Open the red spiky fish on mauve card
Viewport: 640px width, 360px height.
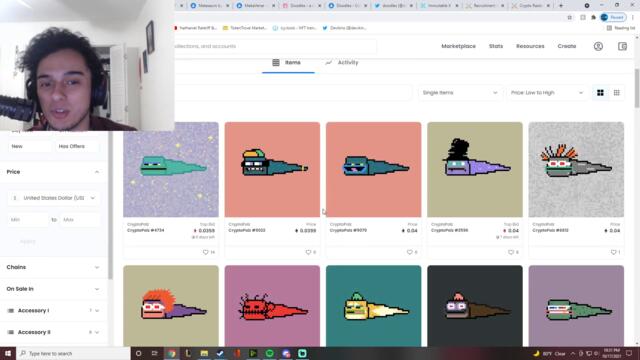click(272, 306)
